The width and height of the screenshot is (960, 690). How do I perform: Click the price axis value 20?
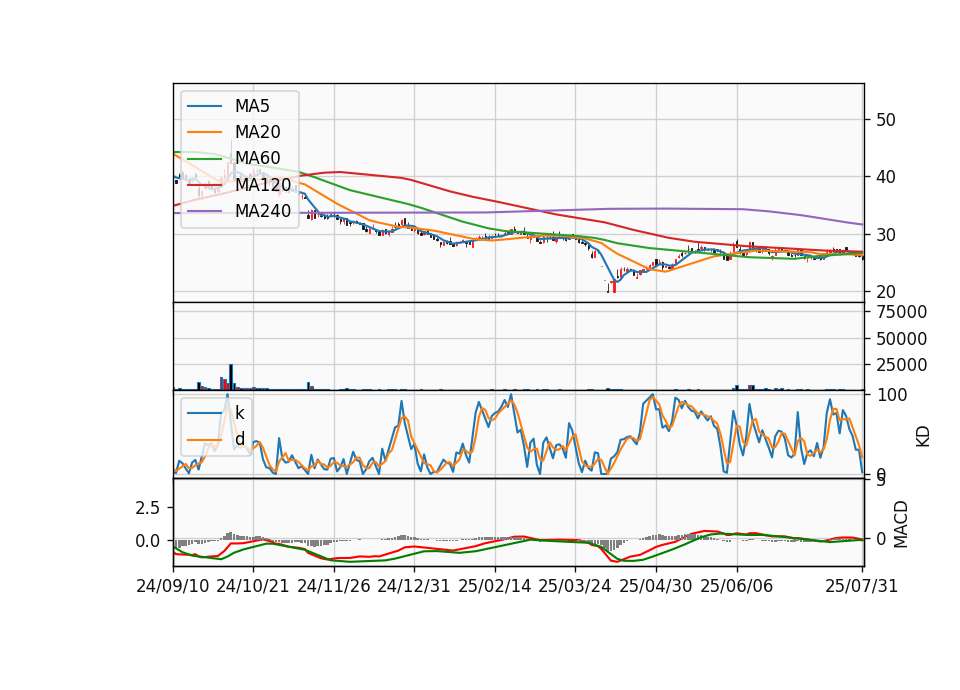pyautogui.click(x=886, y=292)
